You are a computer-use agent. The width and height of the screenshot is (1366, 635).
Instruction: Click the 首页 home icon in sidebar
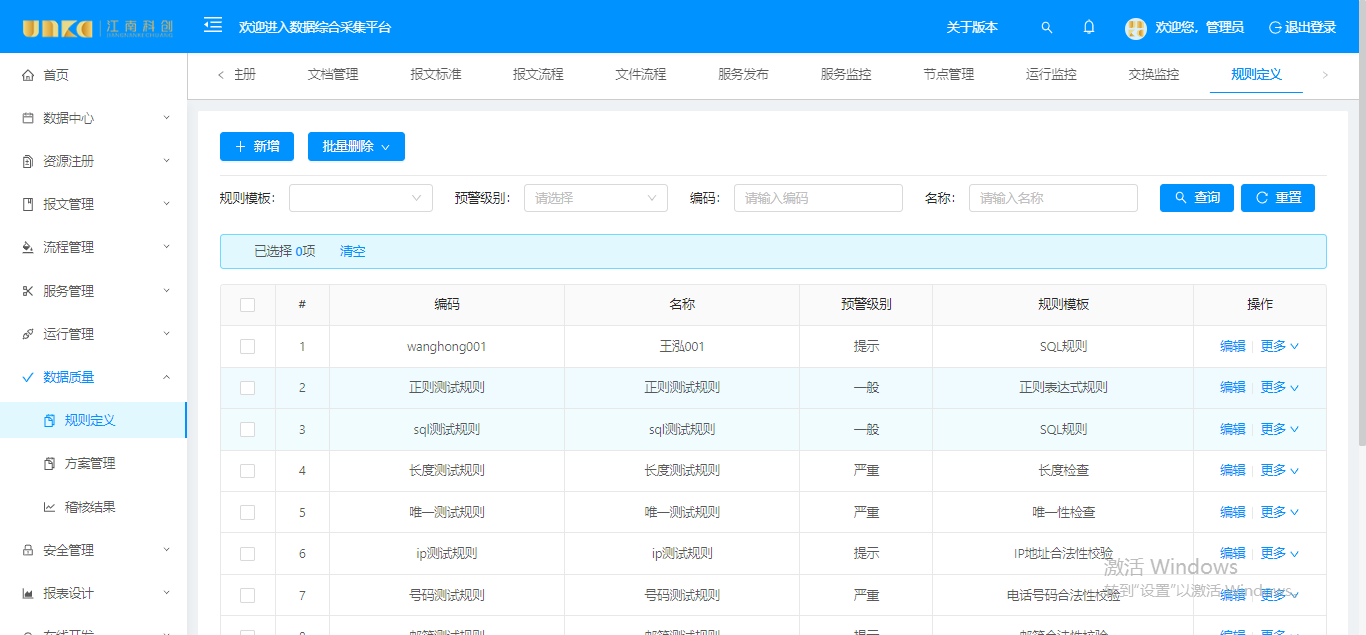coord(28,75)
